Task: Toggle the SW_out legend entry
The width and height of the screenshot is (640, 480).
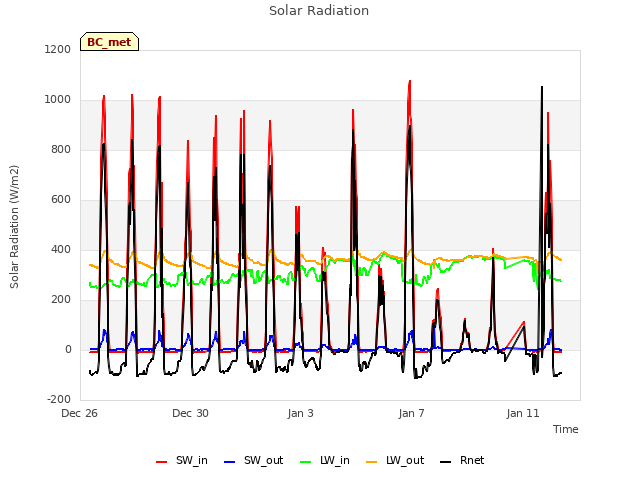Action: [253, 460]
